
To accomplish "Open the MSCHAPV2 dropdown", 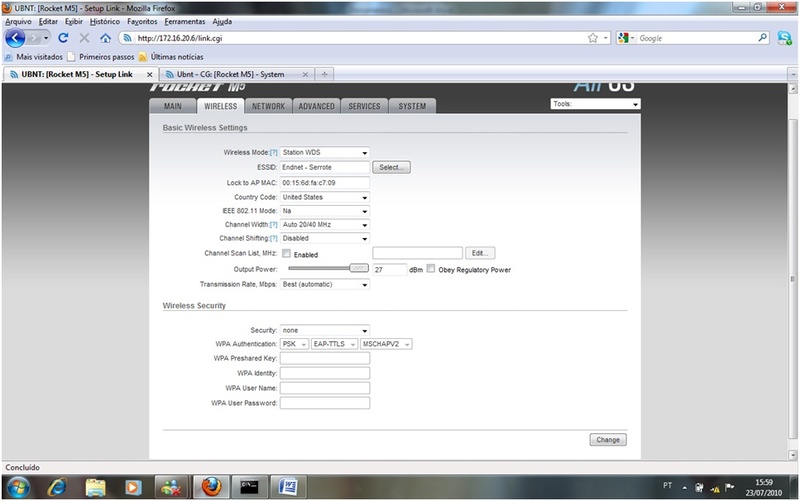I will (386, 344).
